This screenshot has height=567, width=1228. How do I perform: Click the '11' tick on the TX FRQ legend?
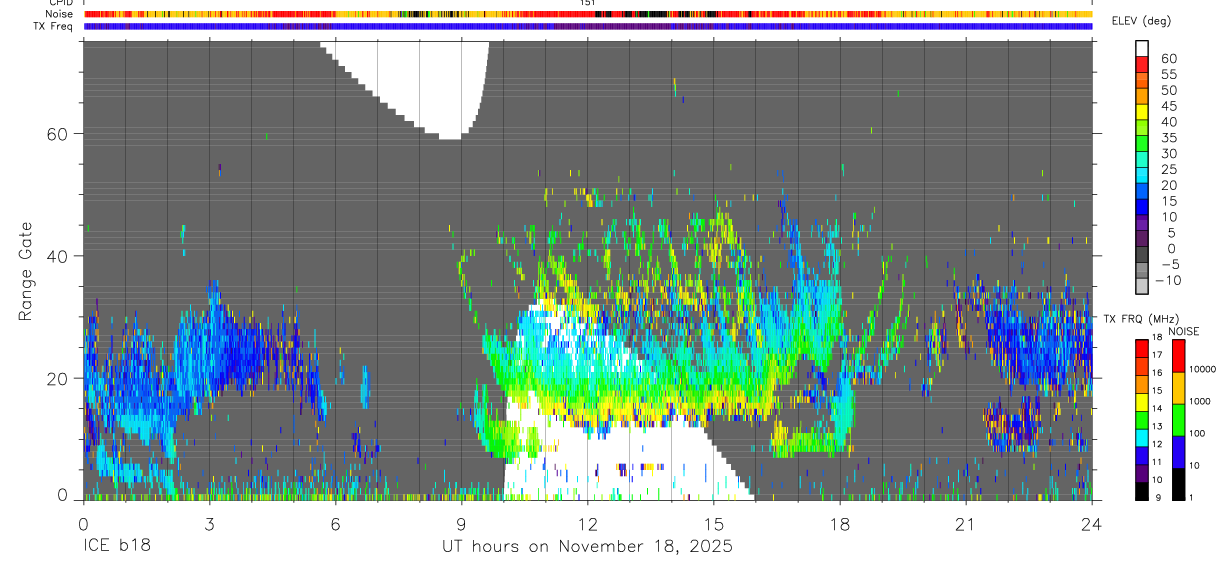[1157, 463]
